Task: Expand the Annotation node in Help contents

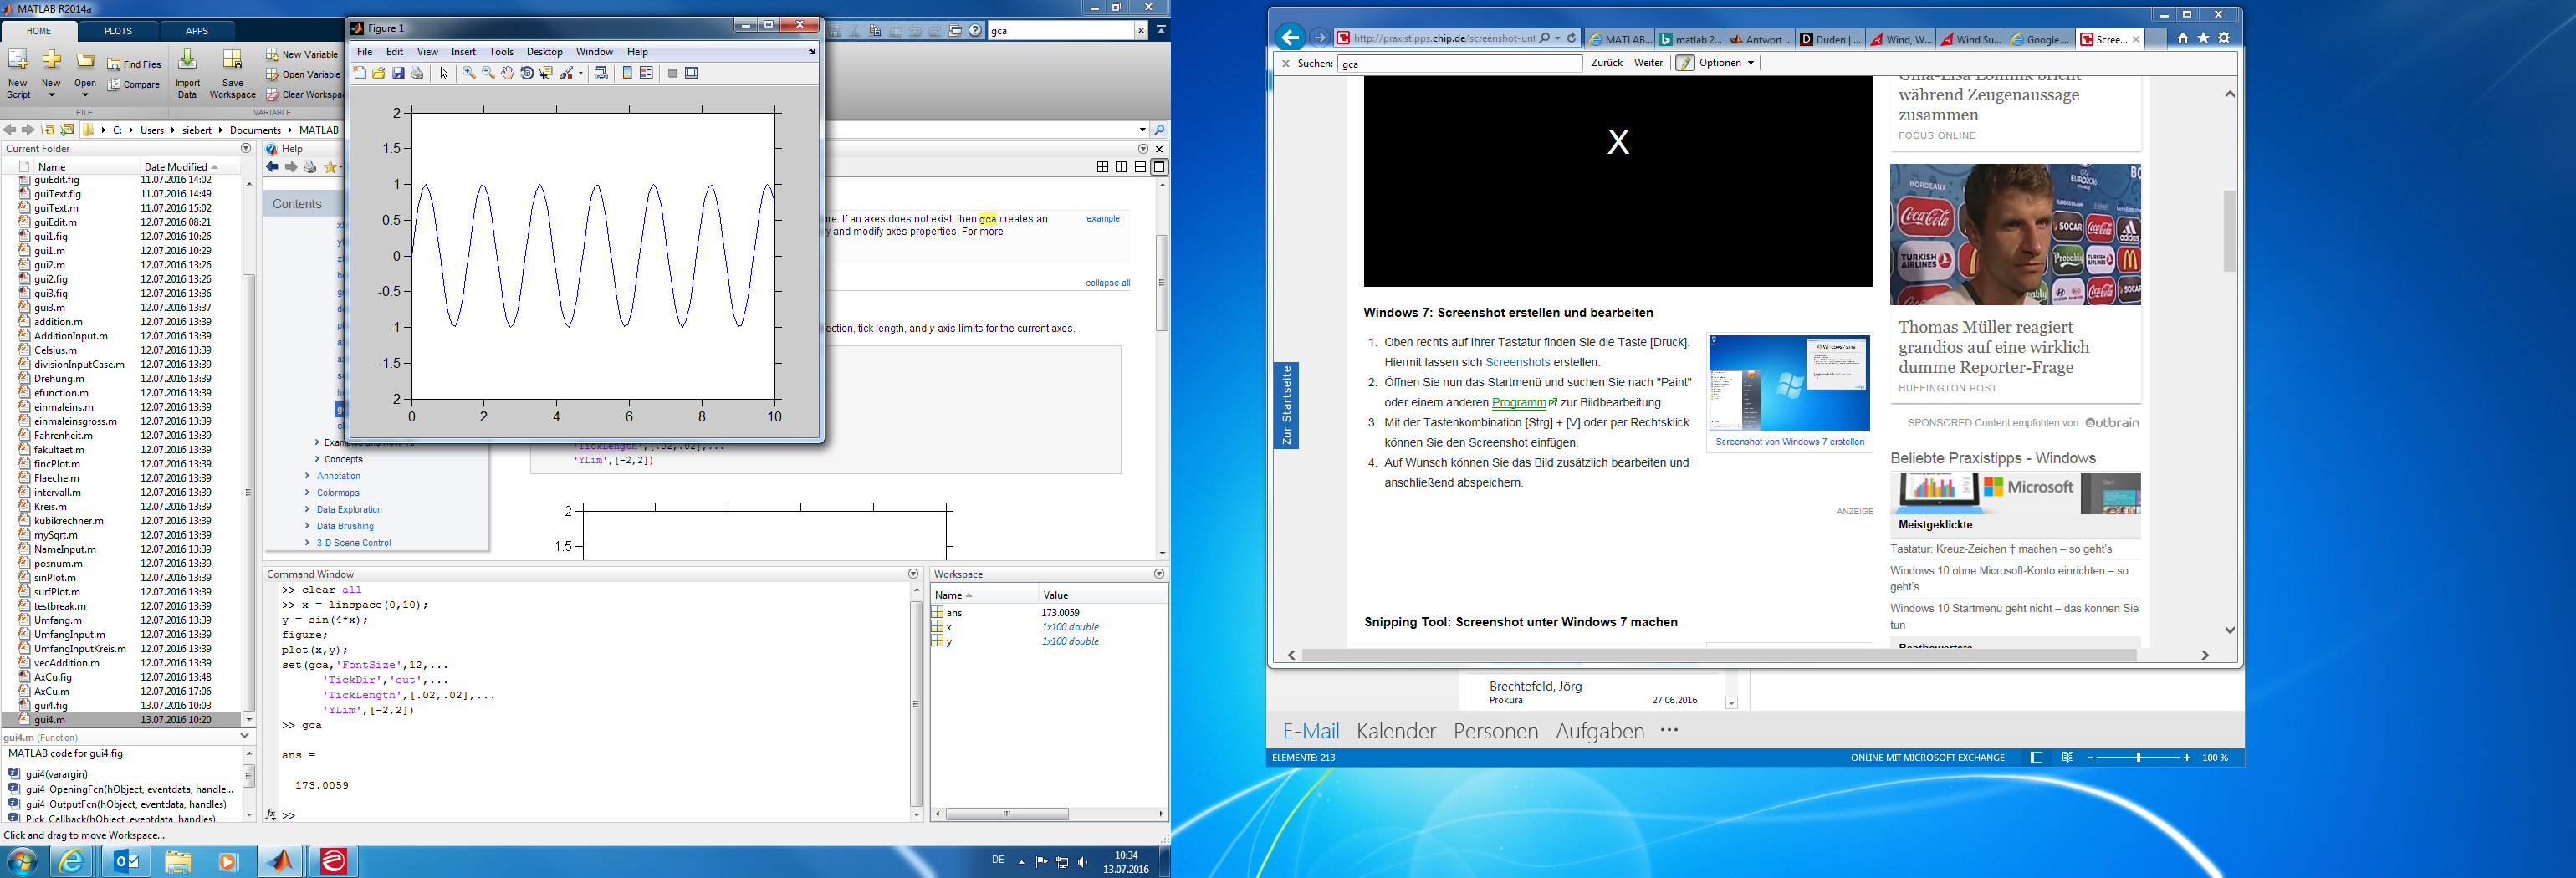Action: click(308, 476)
